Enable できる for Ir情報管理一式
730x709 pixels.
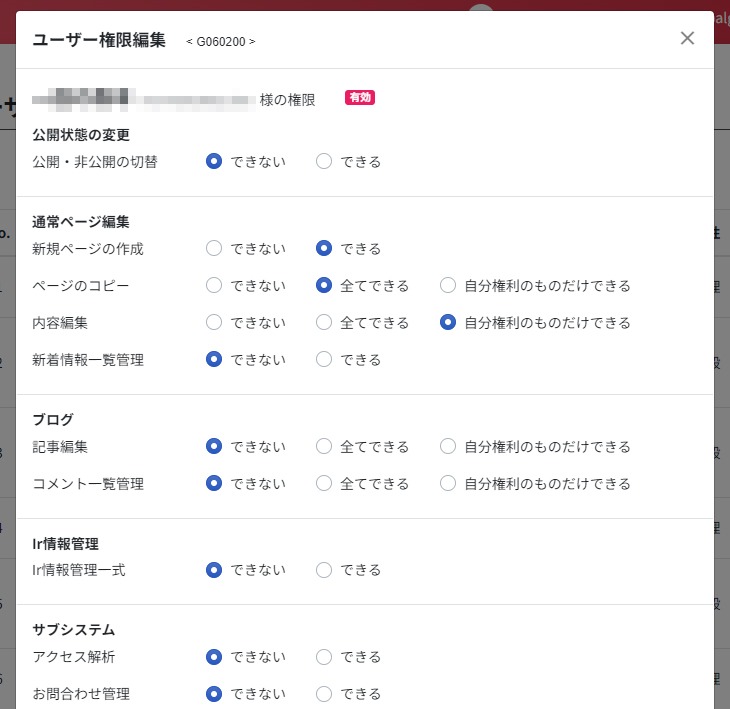[x=324, y=570]
